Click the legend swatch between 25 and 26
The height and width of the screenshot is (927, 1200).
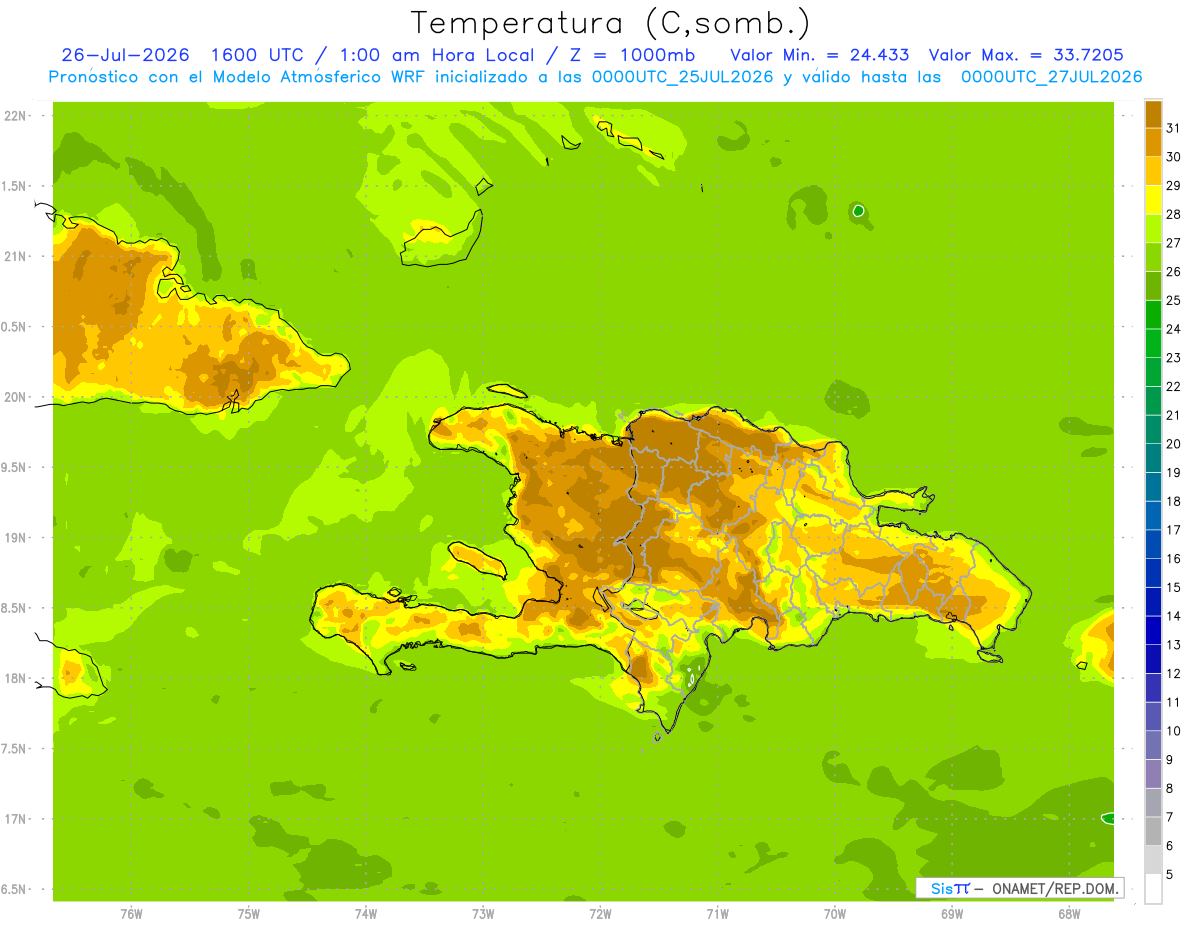click(x=1153, y=286)
